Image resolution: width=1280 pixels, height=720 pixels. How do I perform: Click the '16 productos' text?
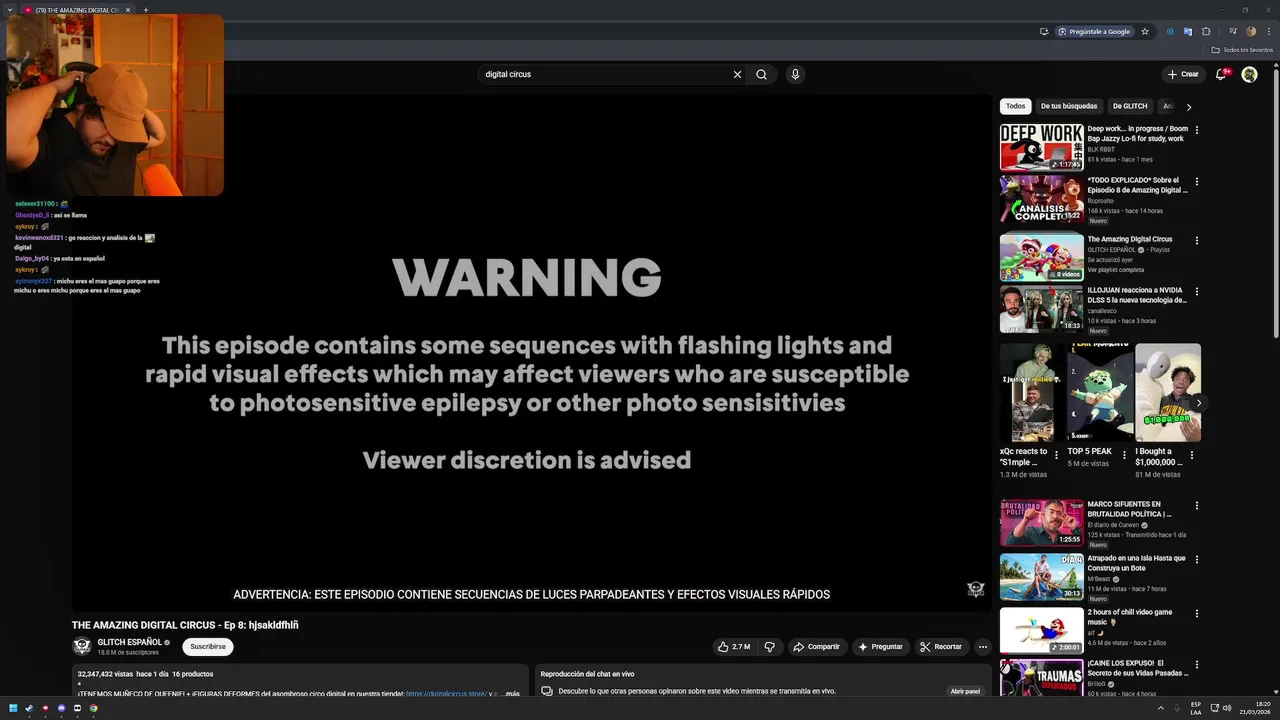[192, 675]
